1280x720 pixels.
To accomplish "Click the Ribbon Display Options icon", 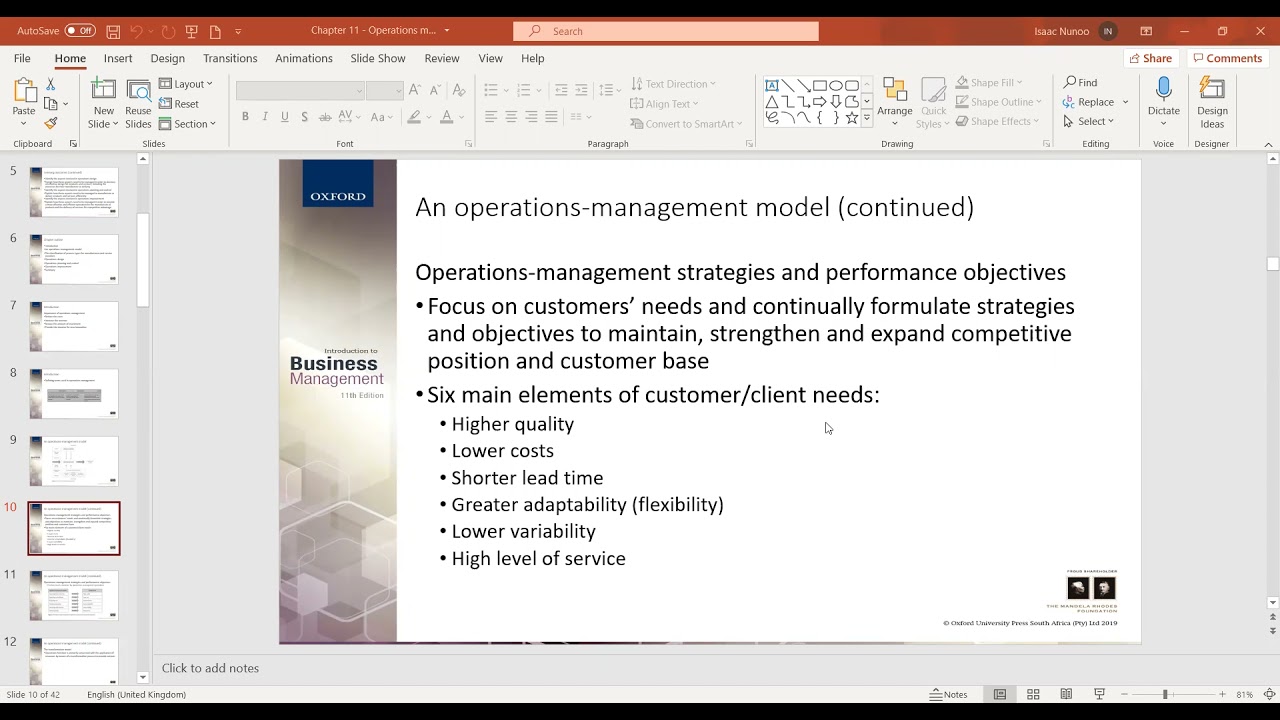I will tap(1146, 31).
